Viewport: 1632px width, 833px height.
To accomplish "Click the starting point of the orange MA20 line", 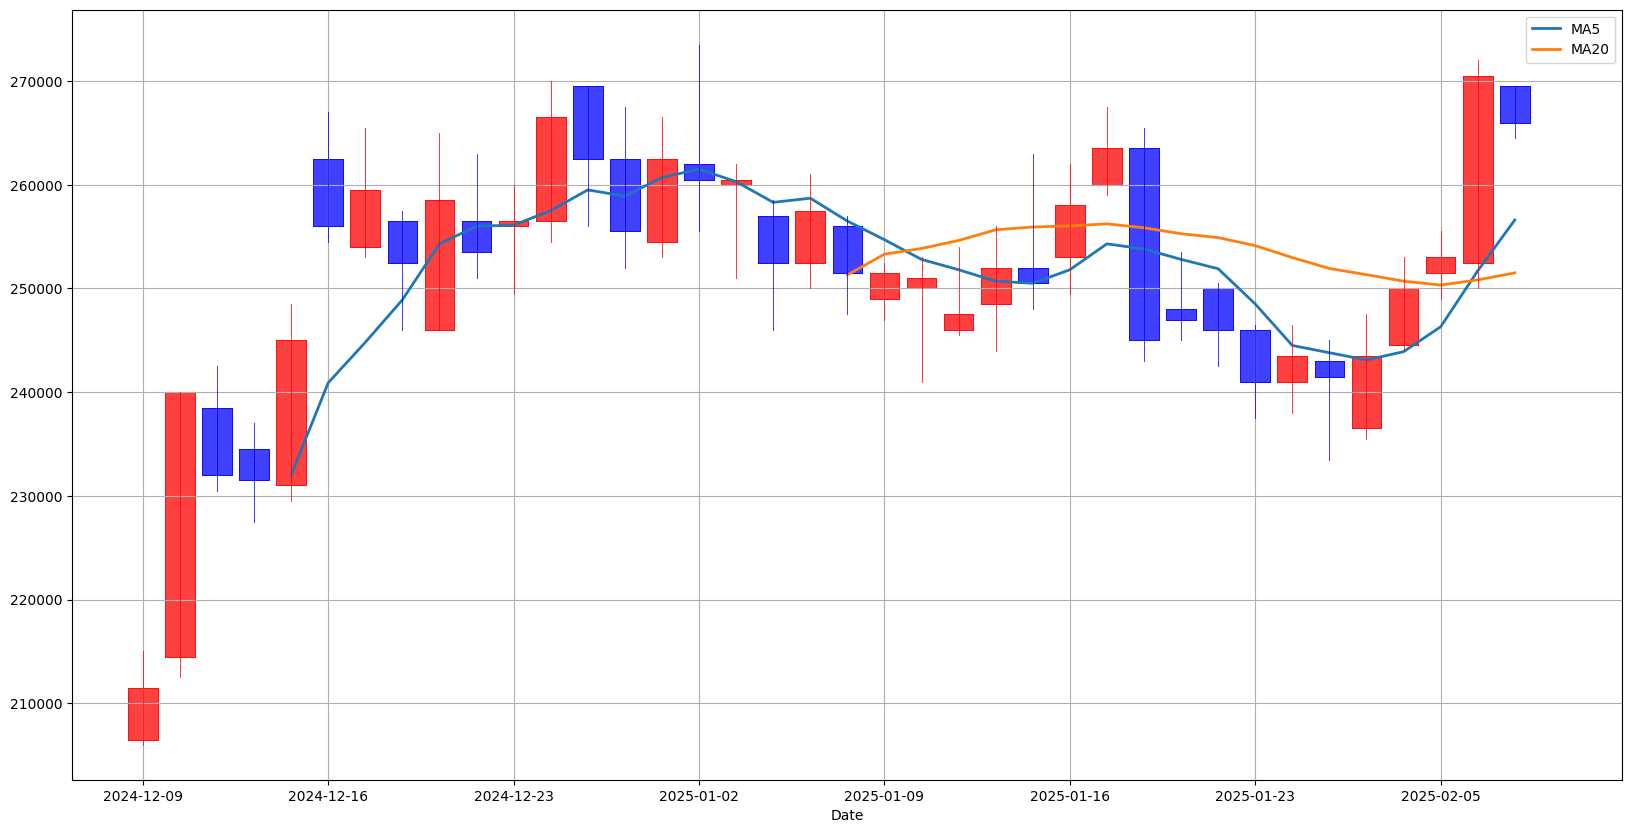I will pyautogui.click(x=848, y=274).
